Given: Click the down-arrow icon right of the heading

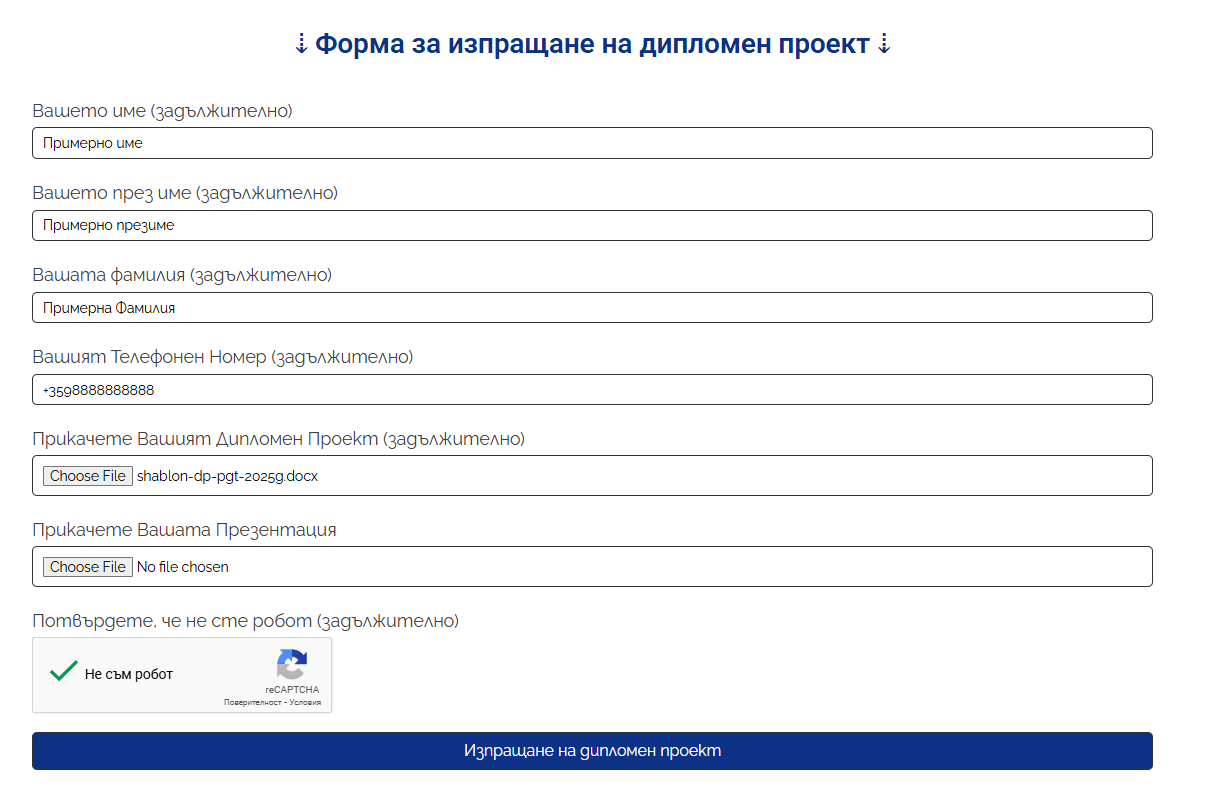Looking at the screenshot, I should coord(883,45).
